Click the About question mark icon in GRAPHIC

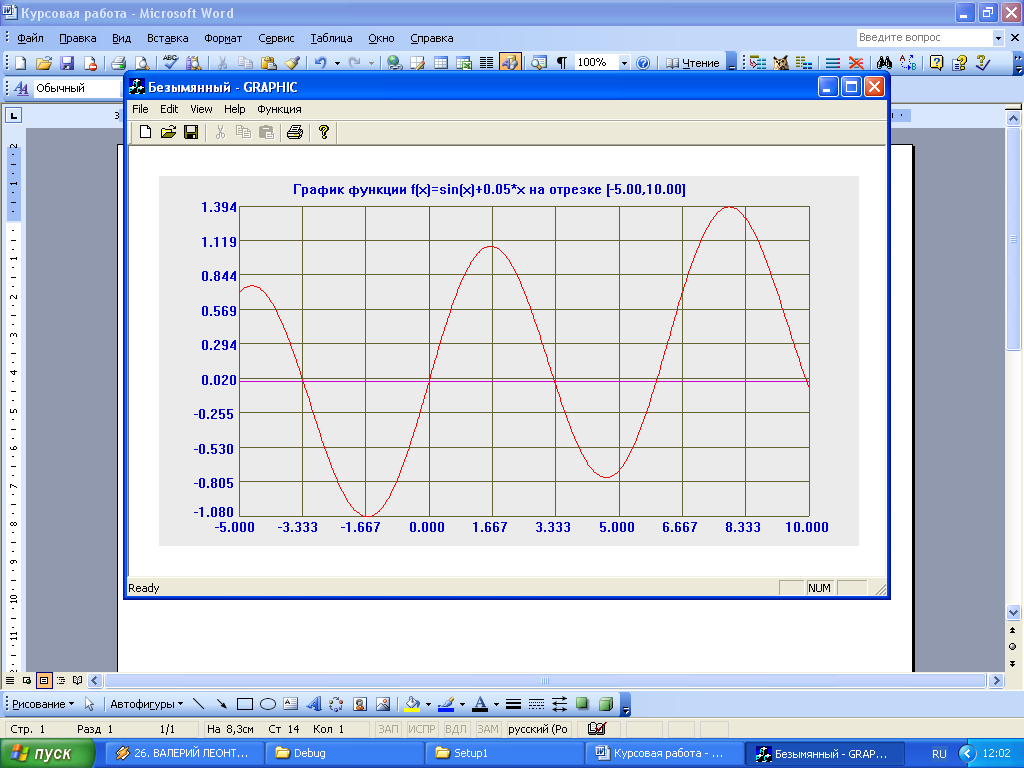(x=323, y=132)
